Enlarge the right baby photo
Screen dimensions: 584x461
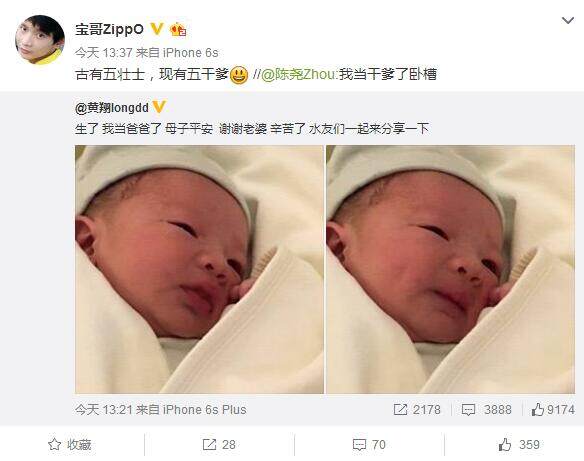451,269
